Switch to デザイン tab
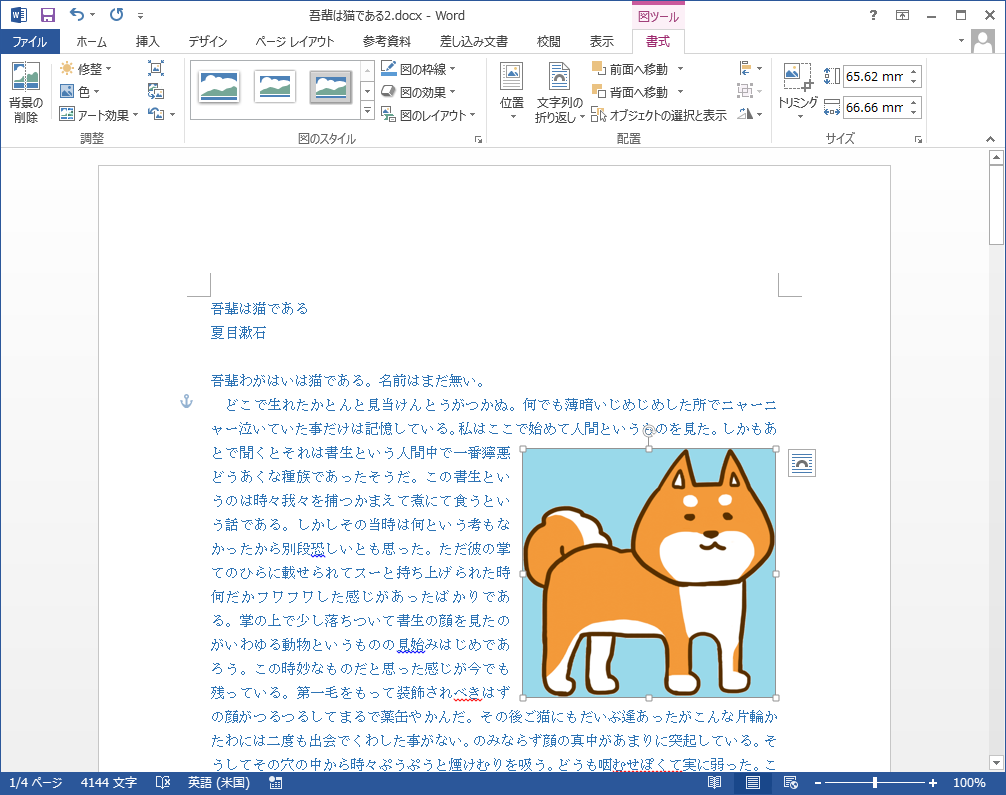 tap(208, 42)
